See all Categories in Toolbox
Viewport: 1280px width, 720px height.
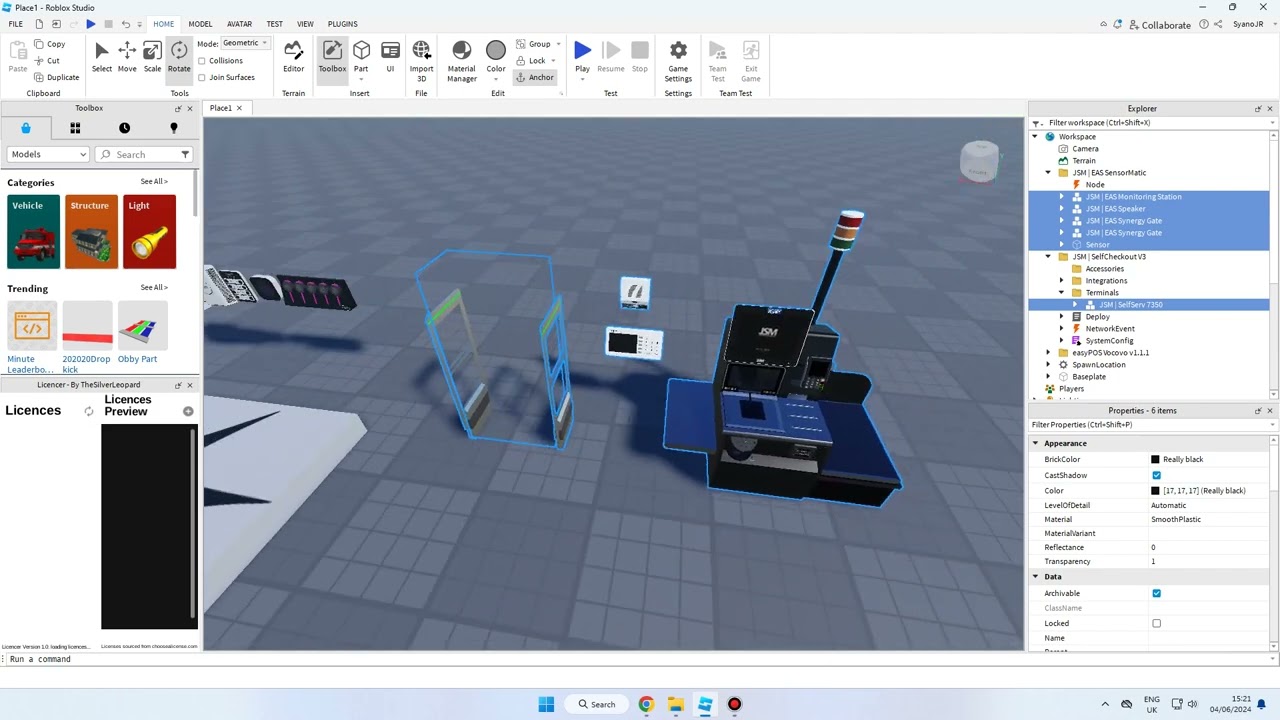(x=154, y=181)
